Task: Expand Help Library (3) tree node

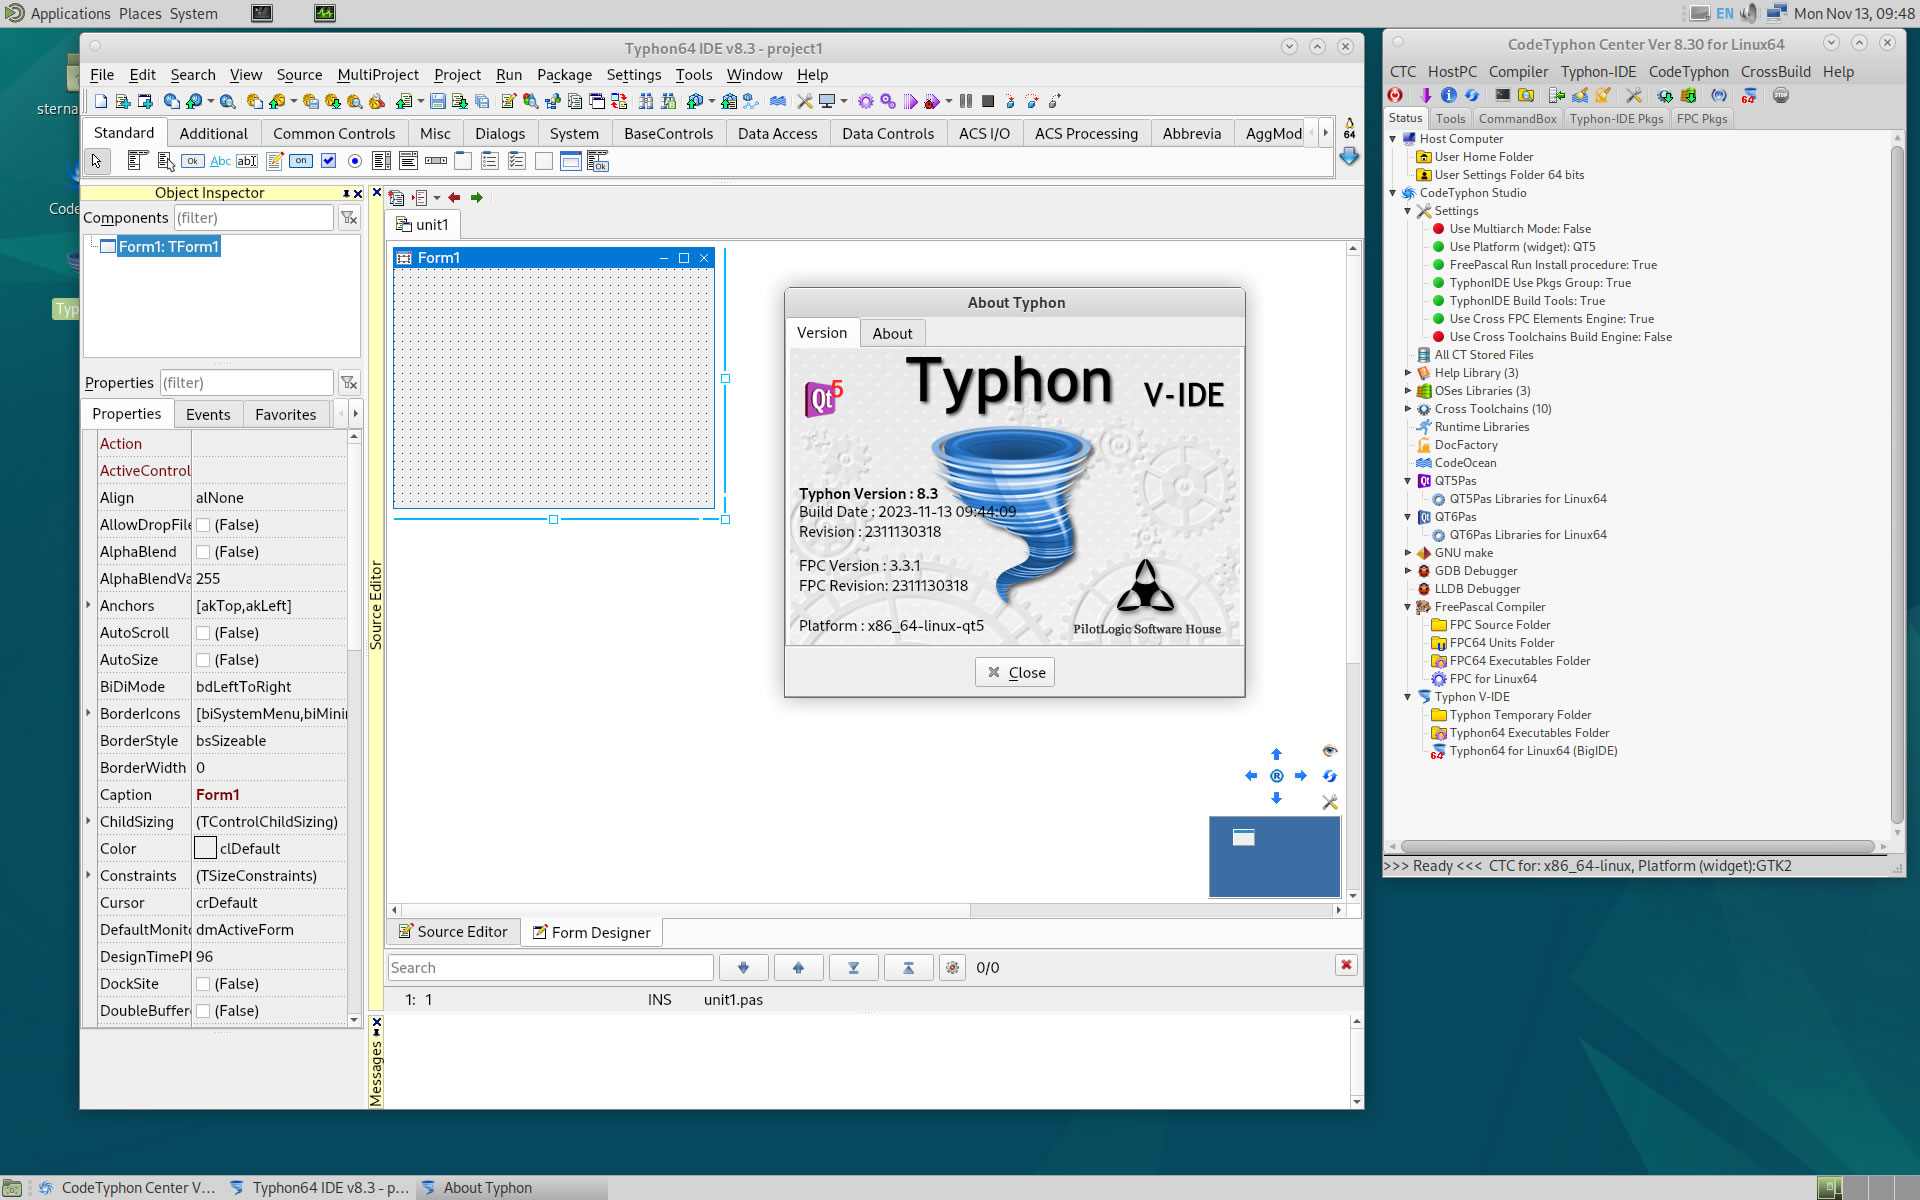Action: pos(1408,373)
